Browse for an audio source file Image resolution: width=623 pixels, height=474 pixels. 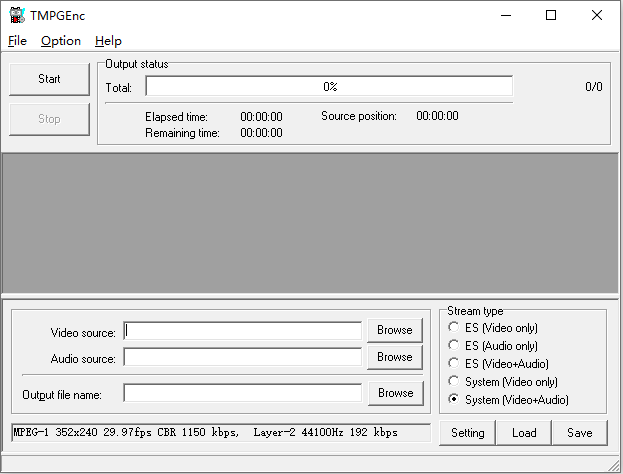tap(395, 357)
